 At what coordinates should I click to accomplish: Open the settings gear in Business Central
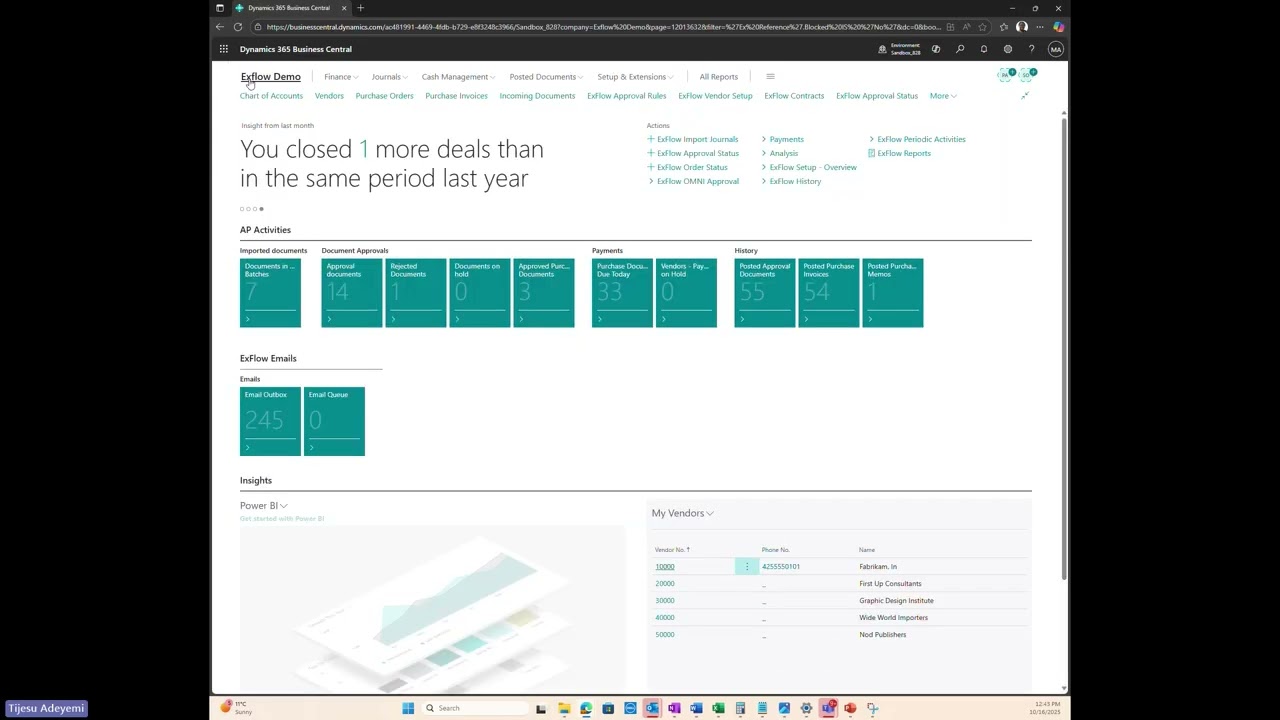[1008, 49]
